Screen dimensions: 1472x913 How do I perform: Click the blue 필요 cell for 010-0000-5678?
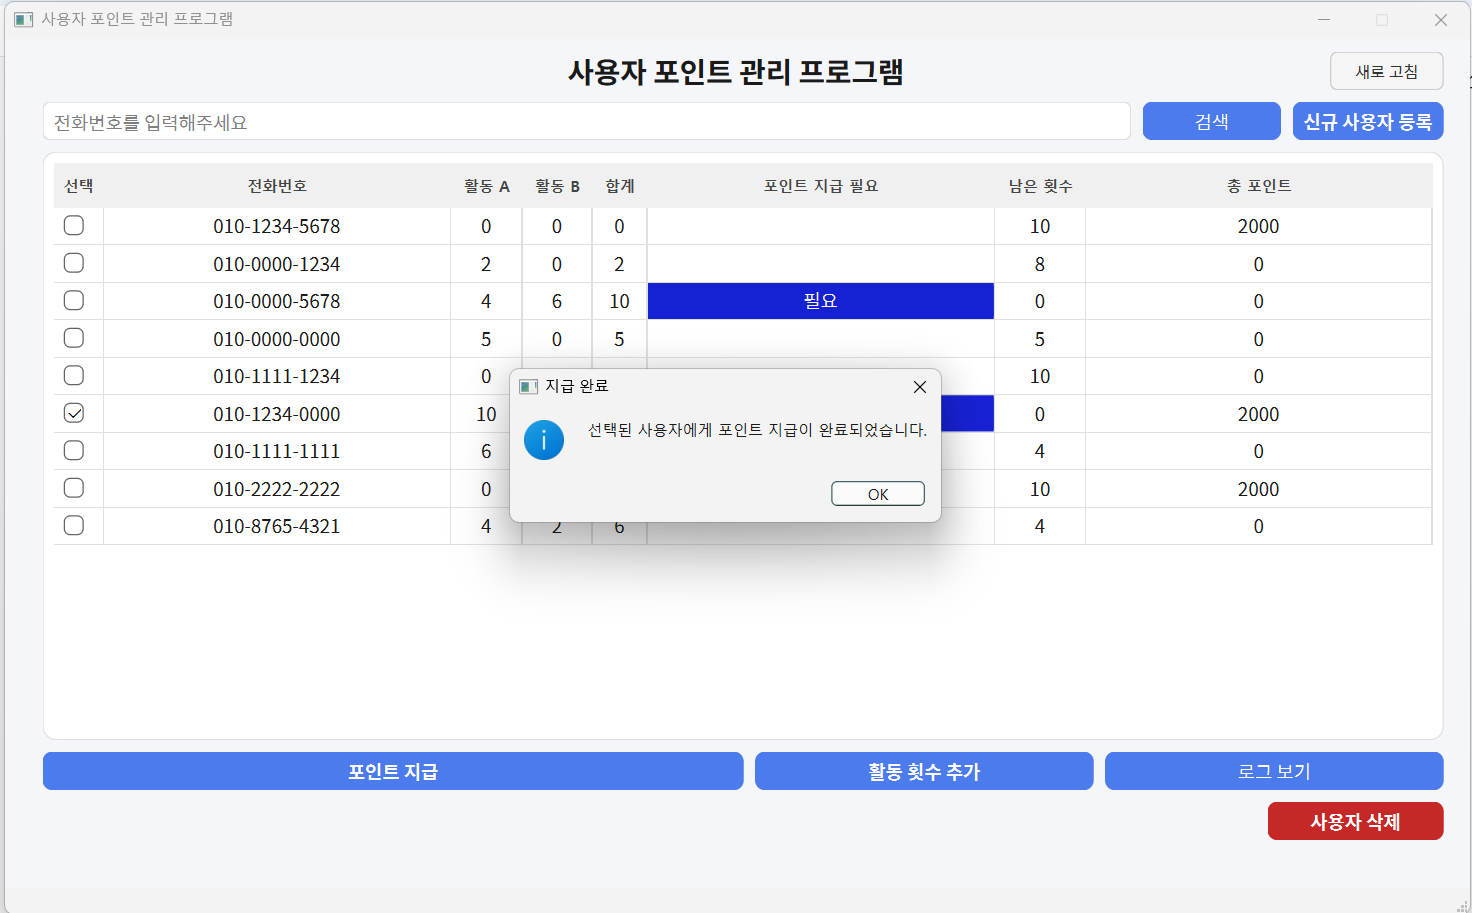click(x=820, y=301)
